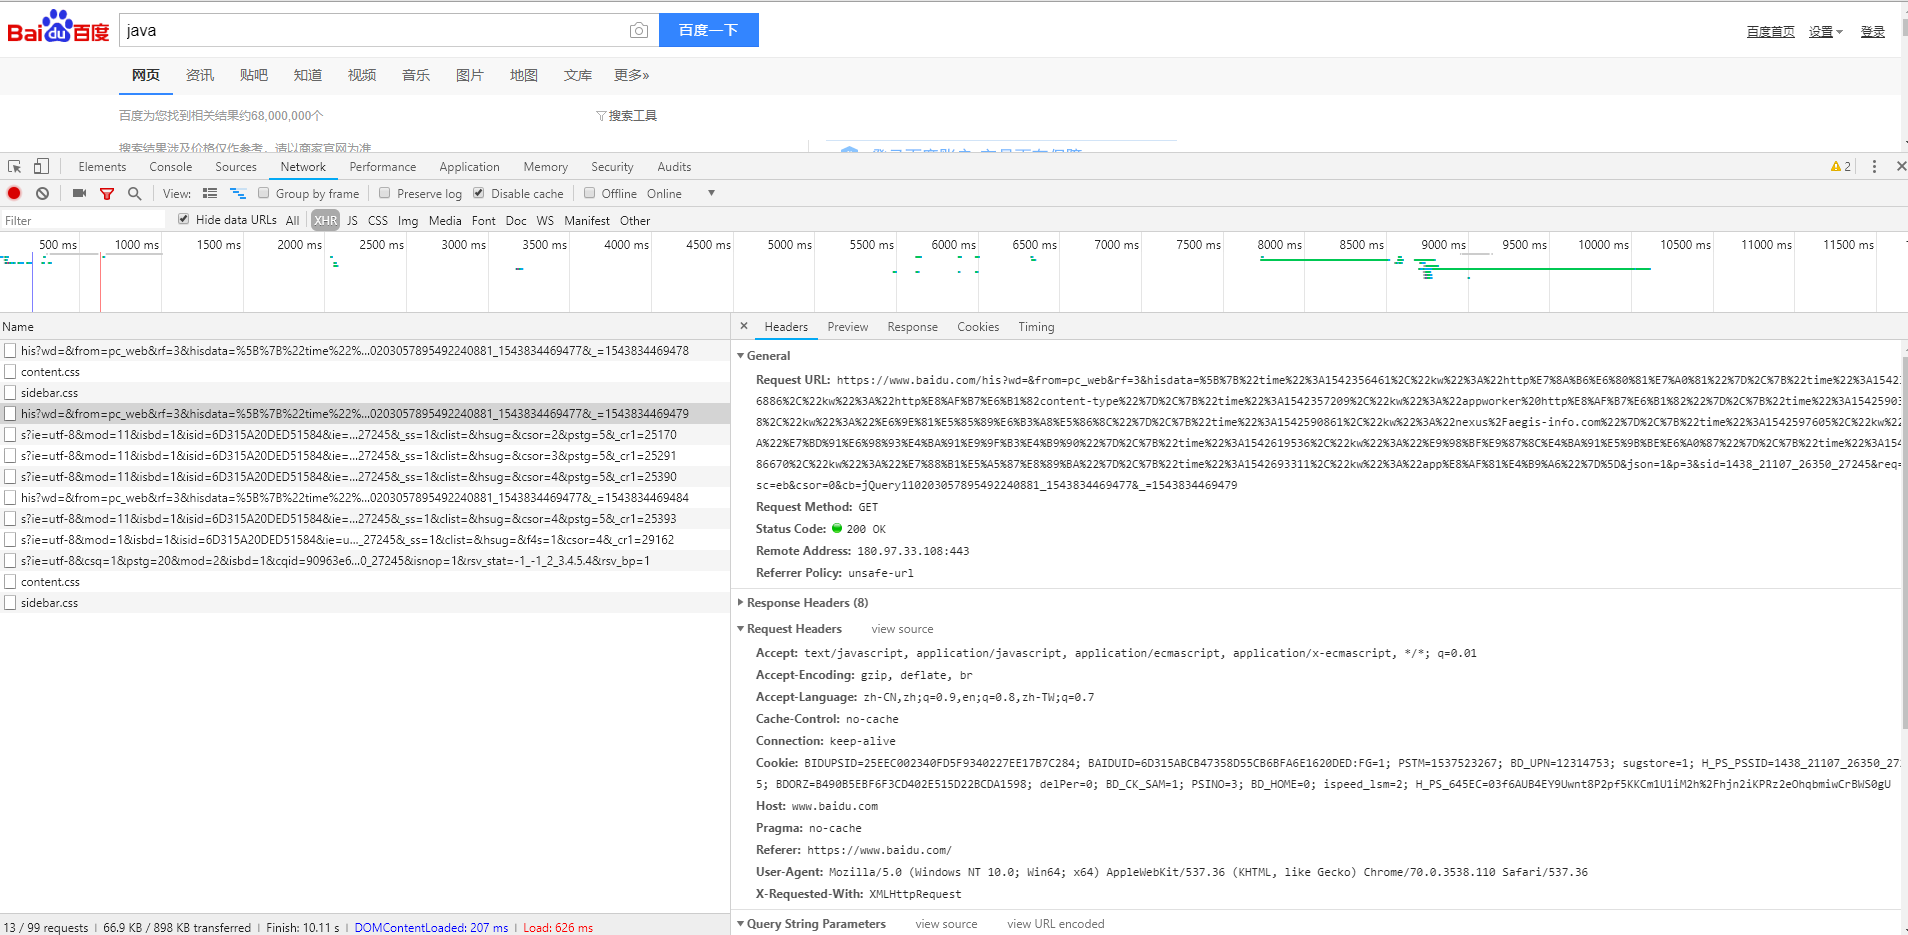
Task: Select the JS filter type
Action: [x=352, y=220]
